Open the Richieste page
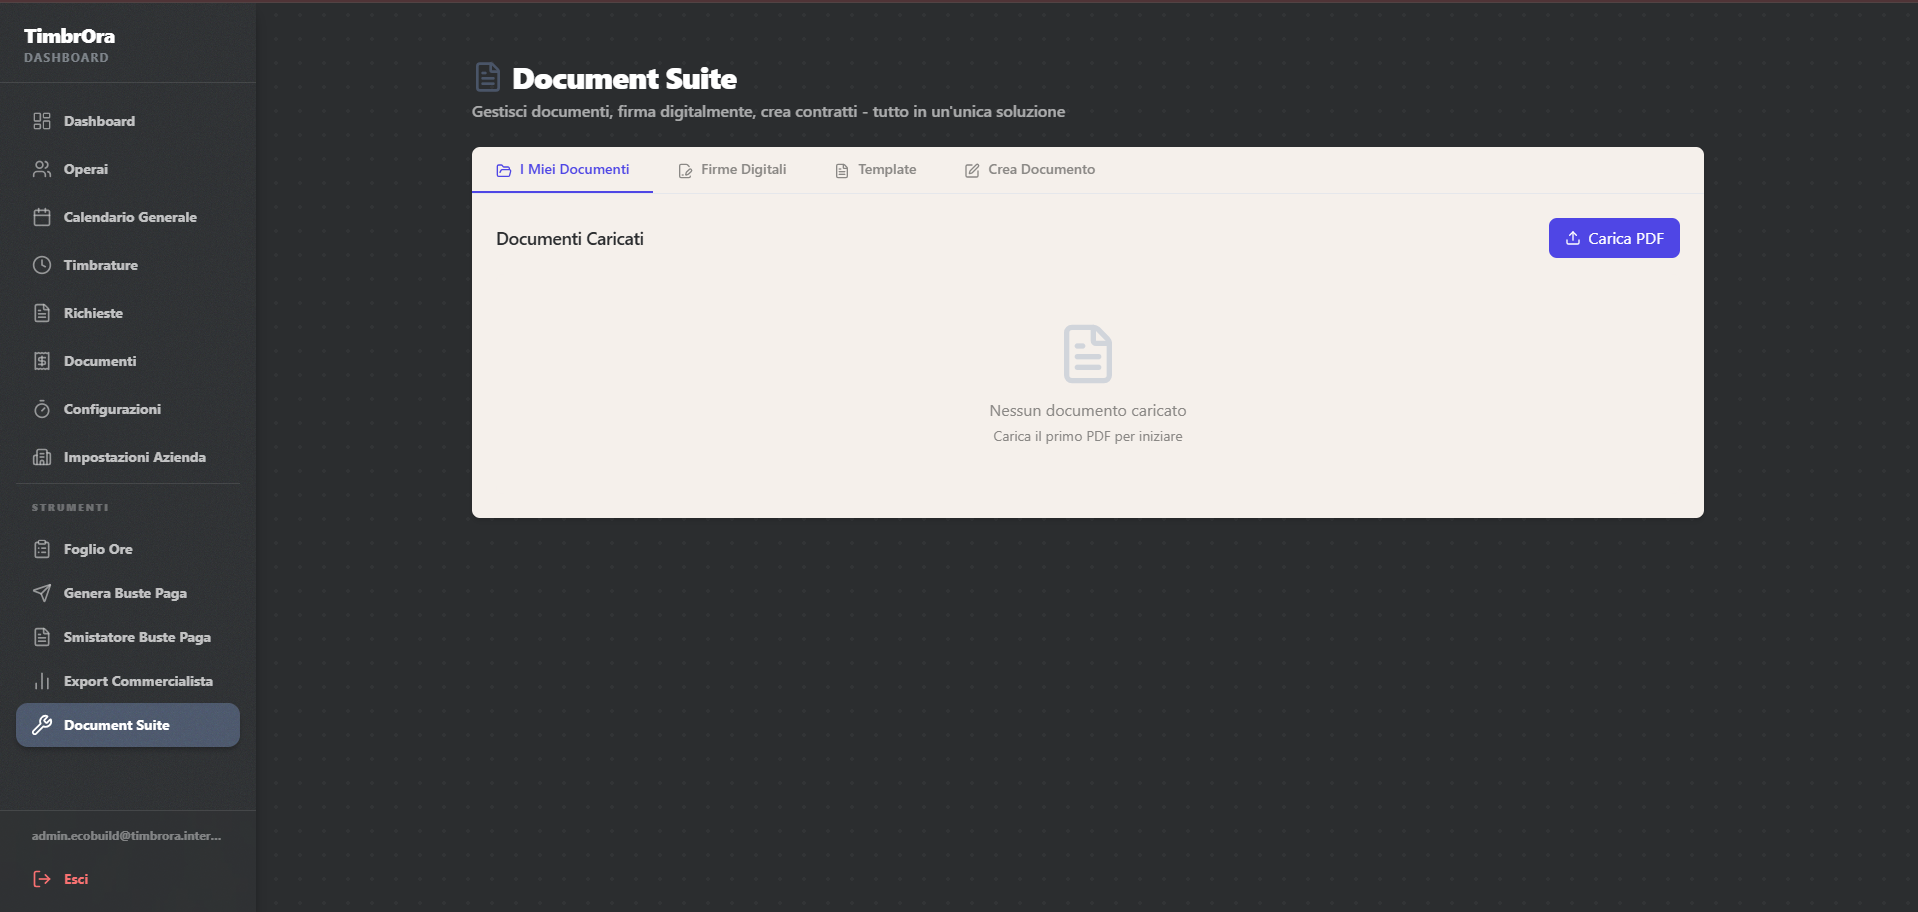 click(128, 313)
